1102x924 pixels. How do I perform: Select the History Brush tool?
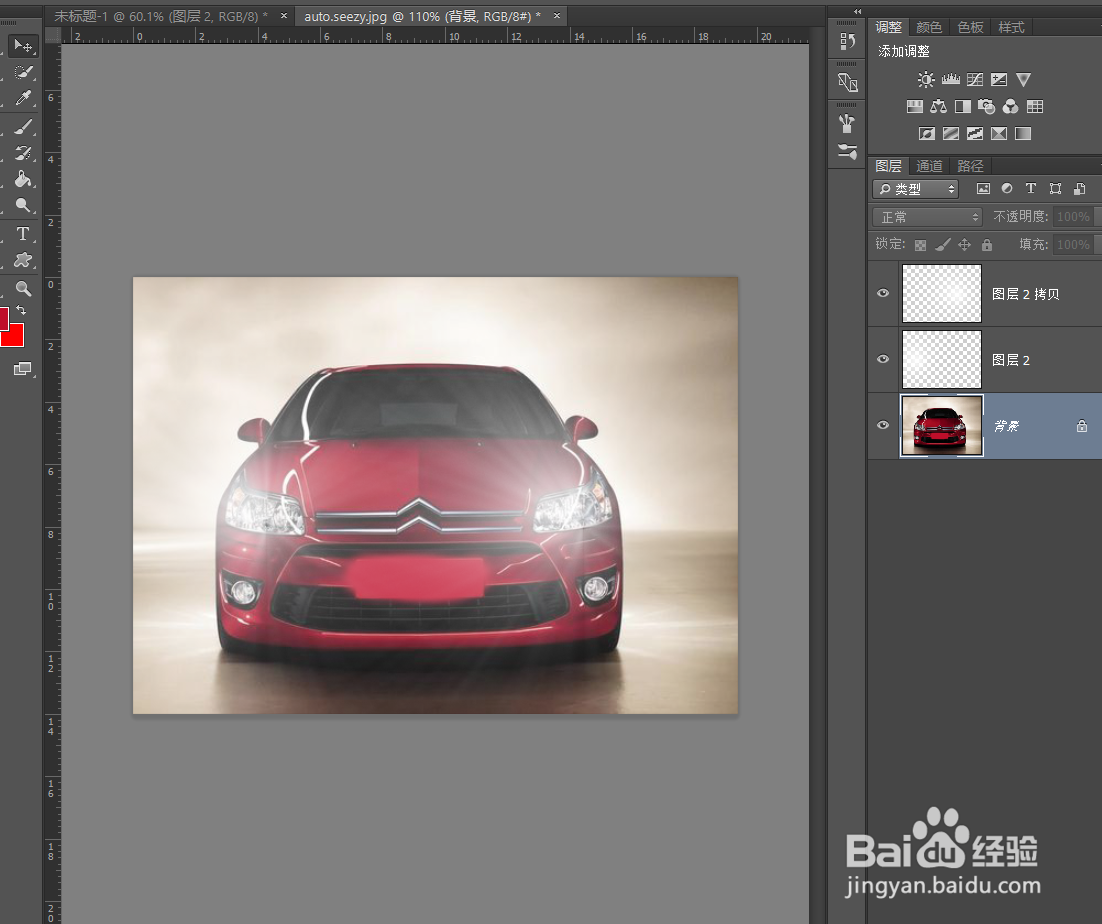click(x=22, y=153)
